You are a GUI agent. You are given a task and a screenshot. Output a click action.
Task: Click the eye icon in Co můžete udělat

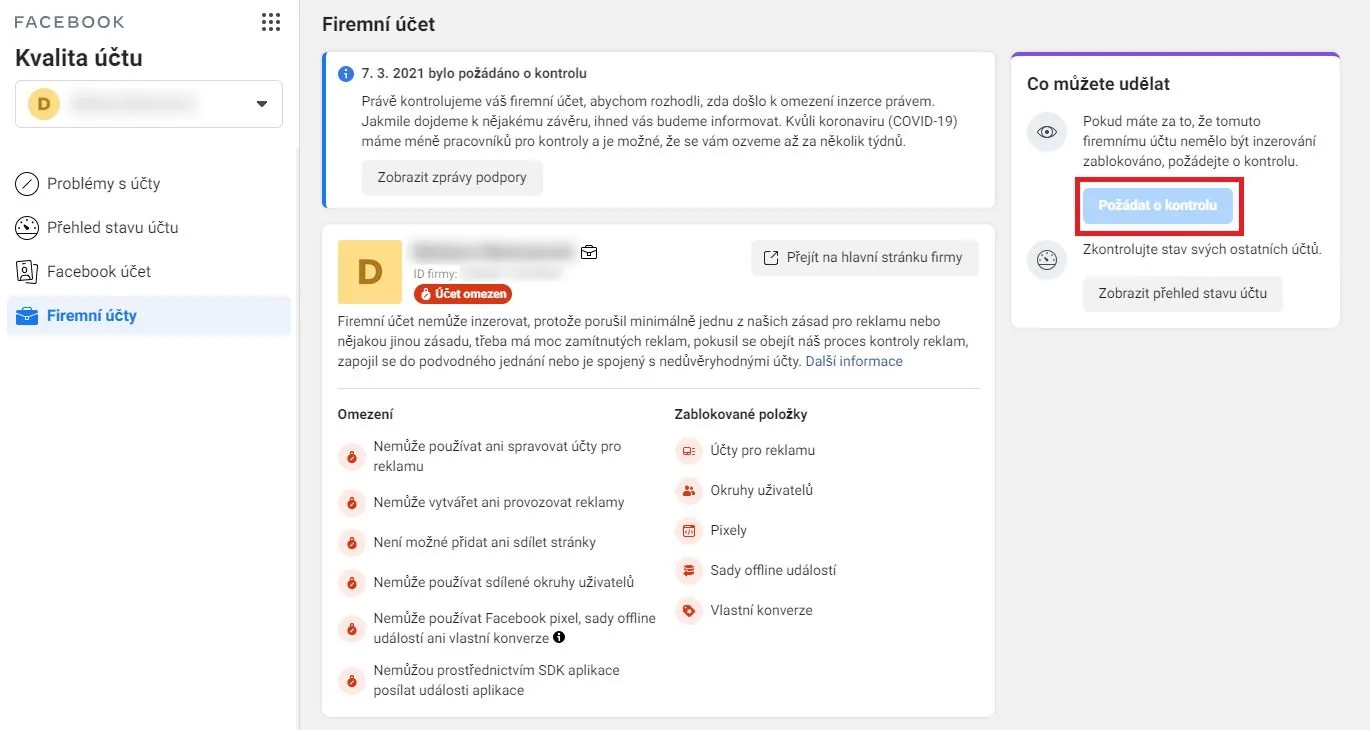1047,132
